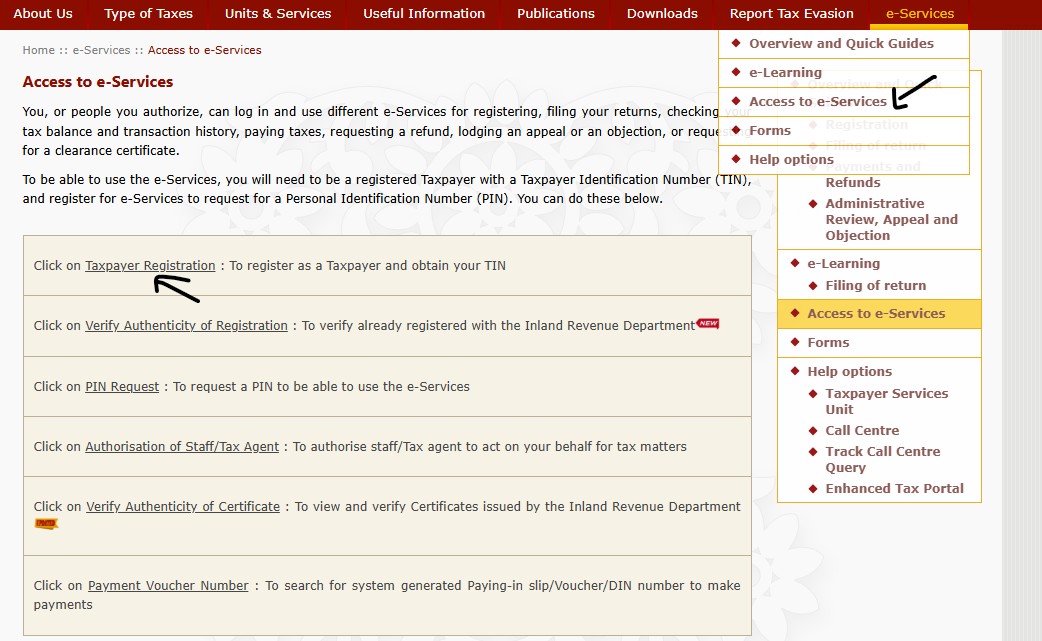Open the Type of Taxes menu
The height and width of the screenshot is (641, 1042).
click(148, 14)
